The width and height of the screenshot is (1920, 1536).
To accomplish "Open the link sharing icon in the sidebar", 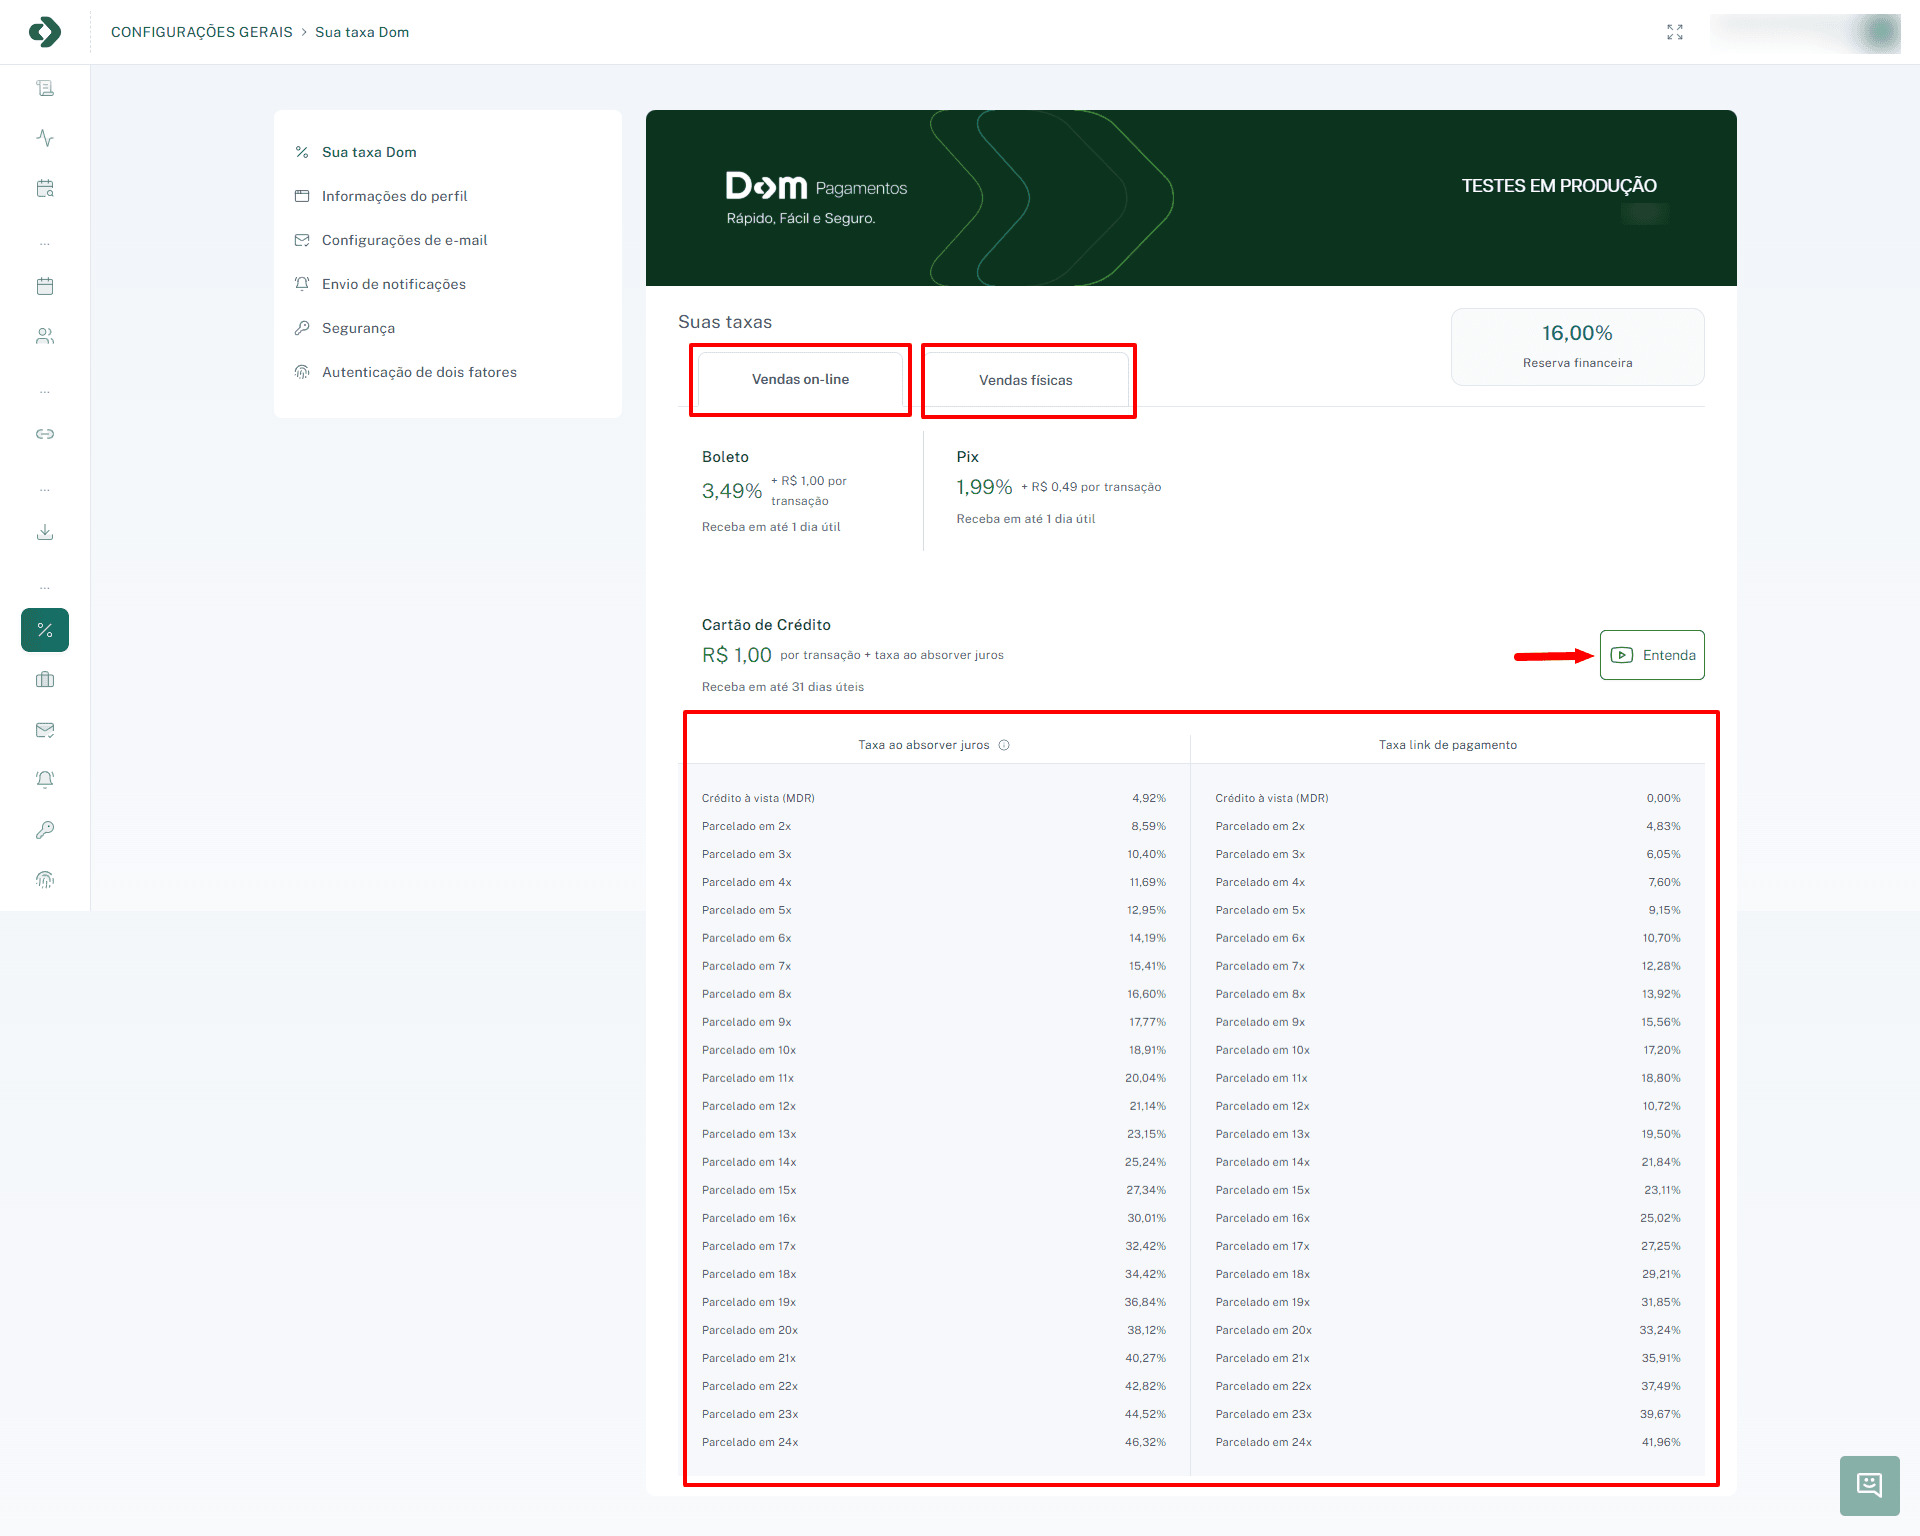I will coord(44,434).
